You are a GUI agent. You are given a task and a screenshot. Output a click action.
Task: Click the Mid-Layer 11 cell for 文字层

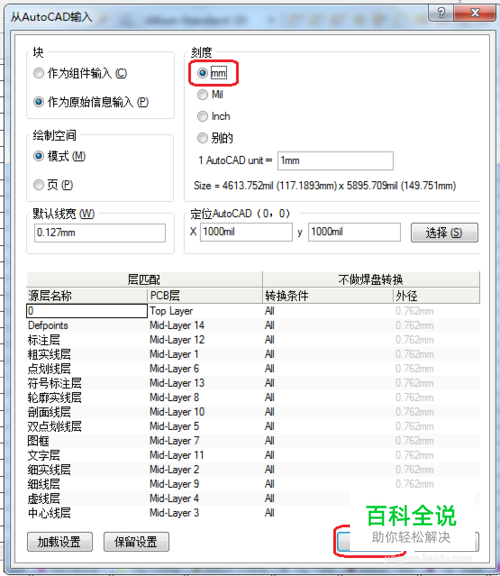205,455
